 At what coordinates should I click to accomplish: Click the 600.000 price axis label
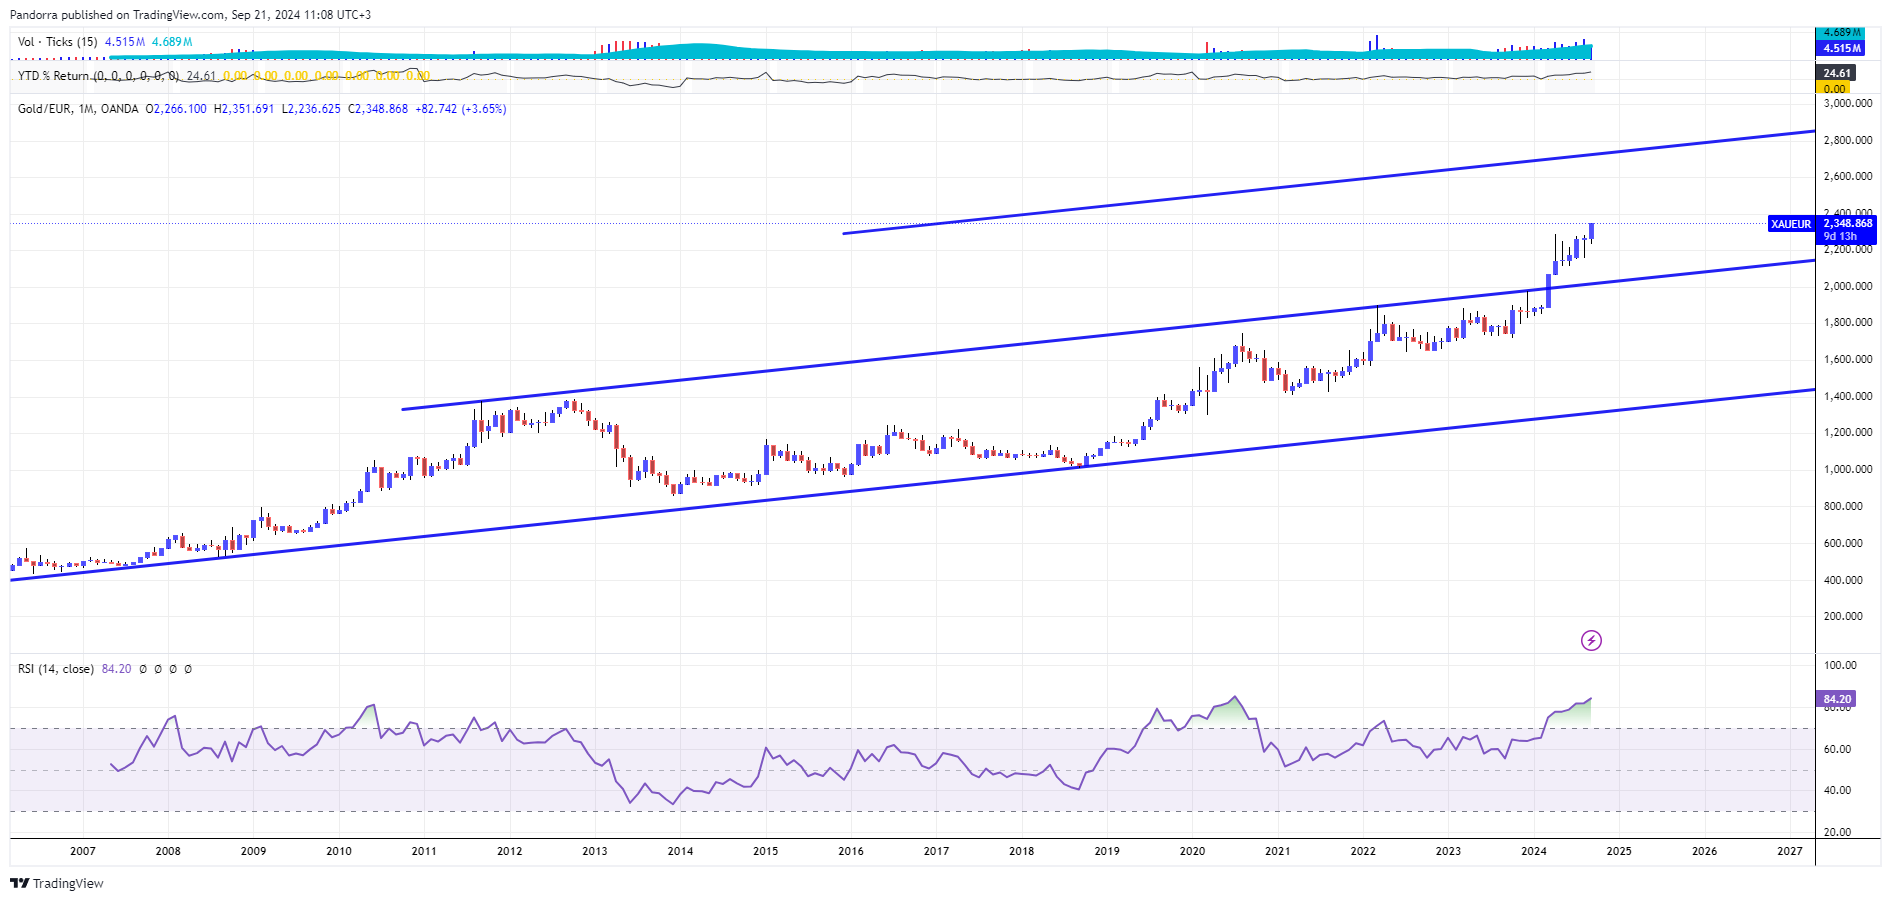(1844, 543)
